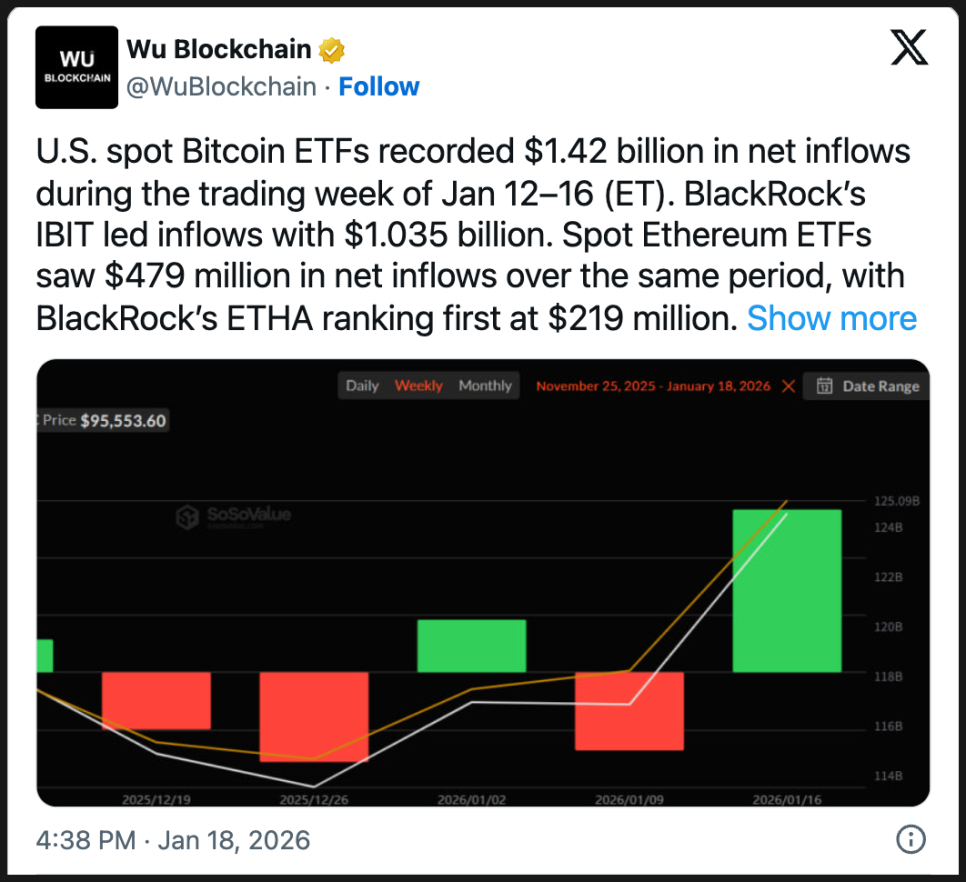Expand the tweet with Show more
Viewport: 966px width, 882px height.
831,318
